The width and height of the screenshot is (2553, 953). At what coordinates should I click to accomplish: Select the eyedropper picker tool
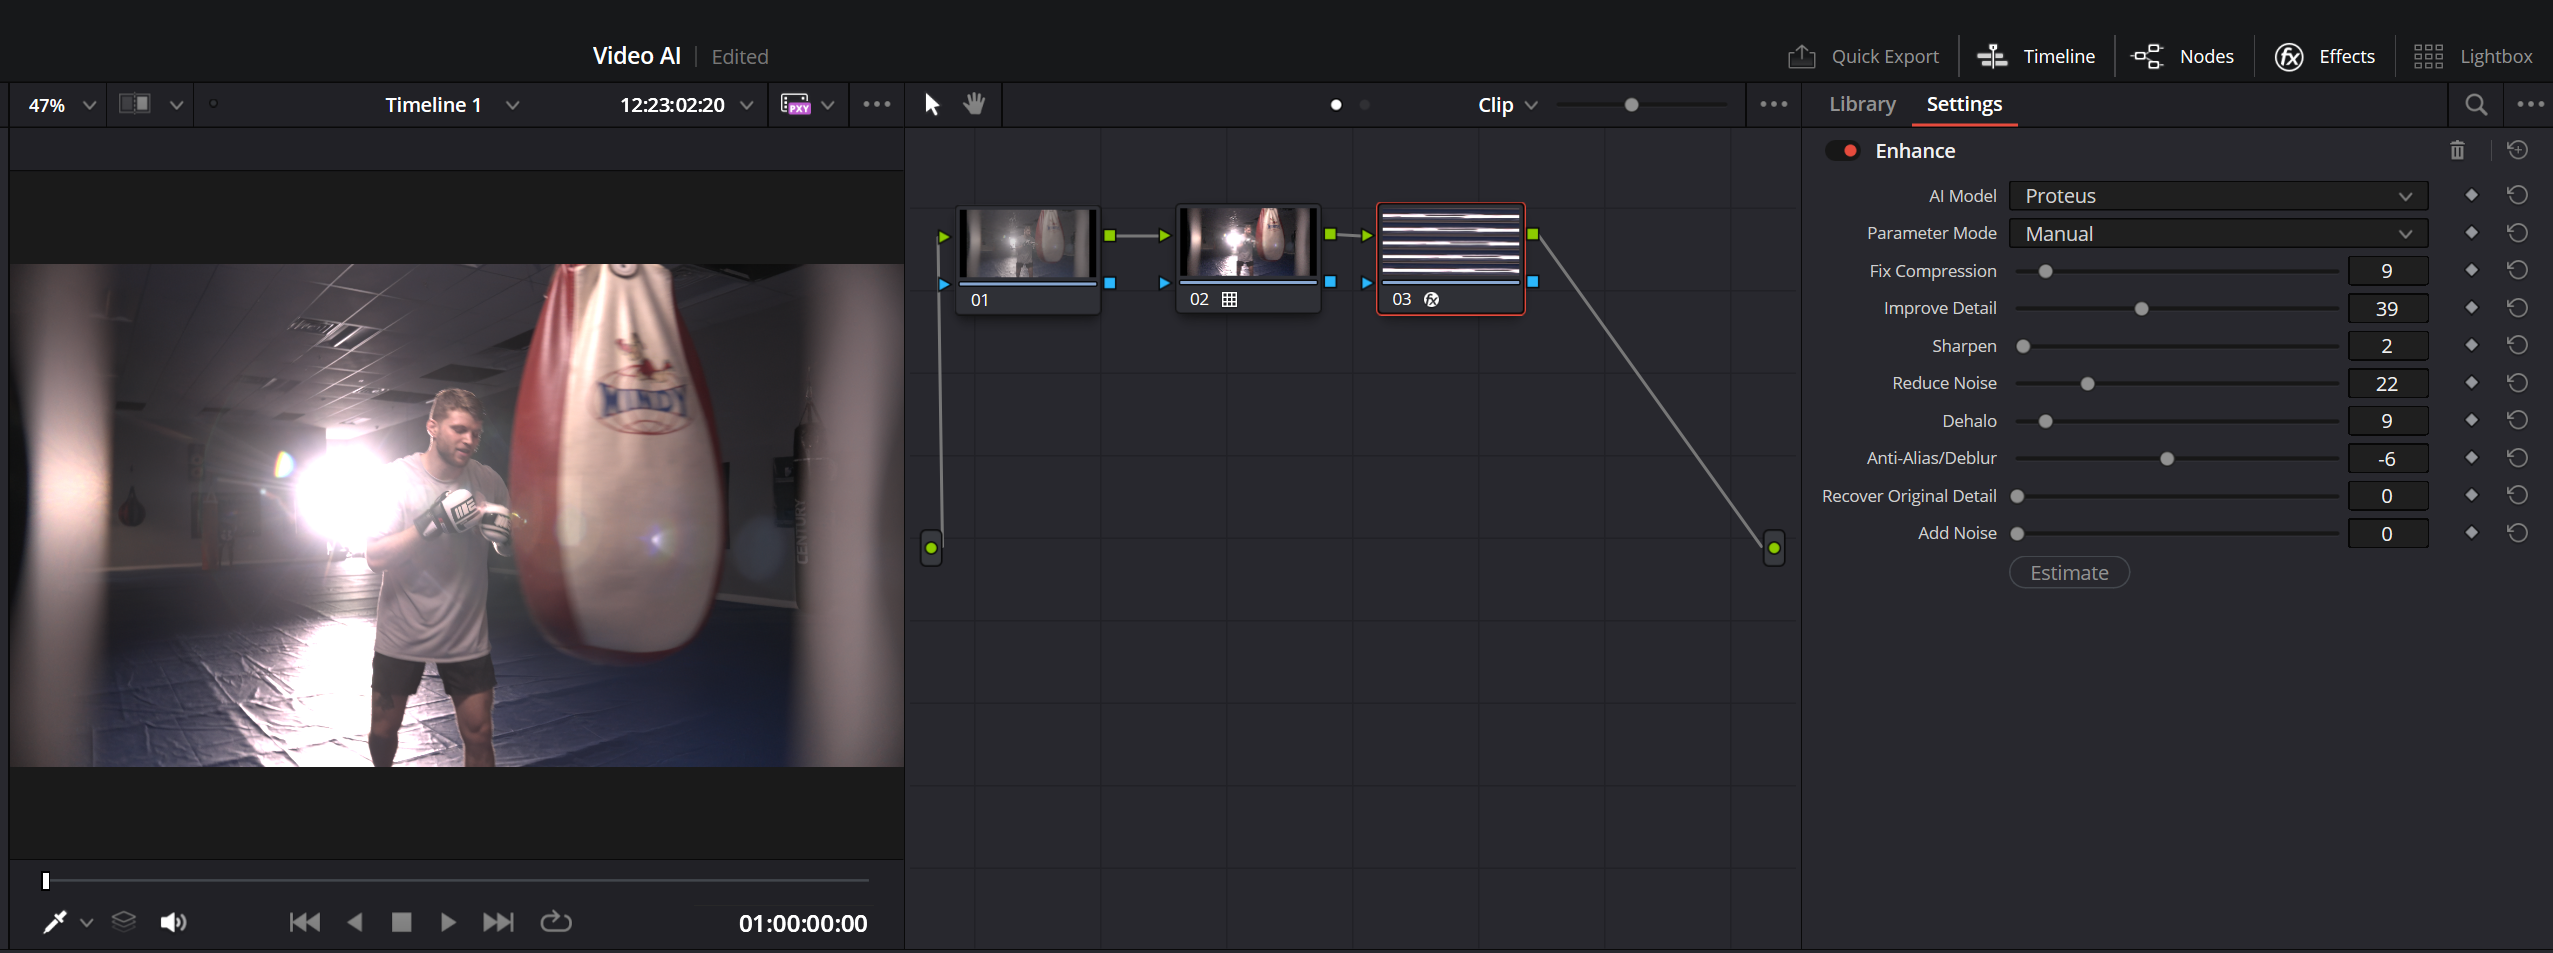tap(55, 922)
